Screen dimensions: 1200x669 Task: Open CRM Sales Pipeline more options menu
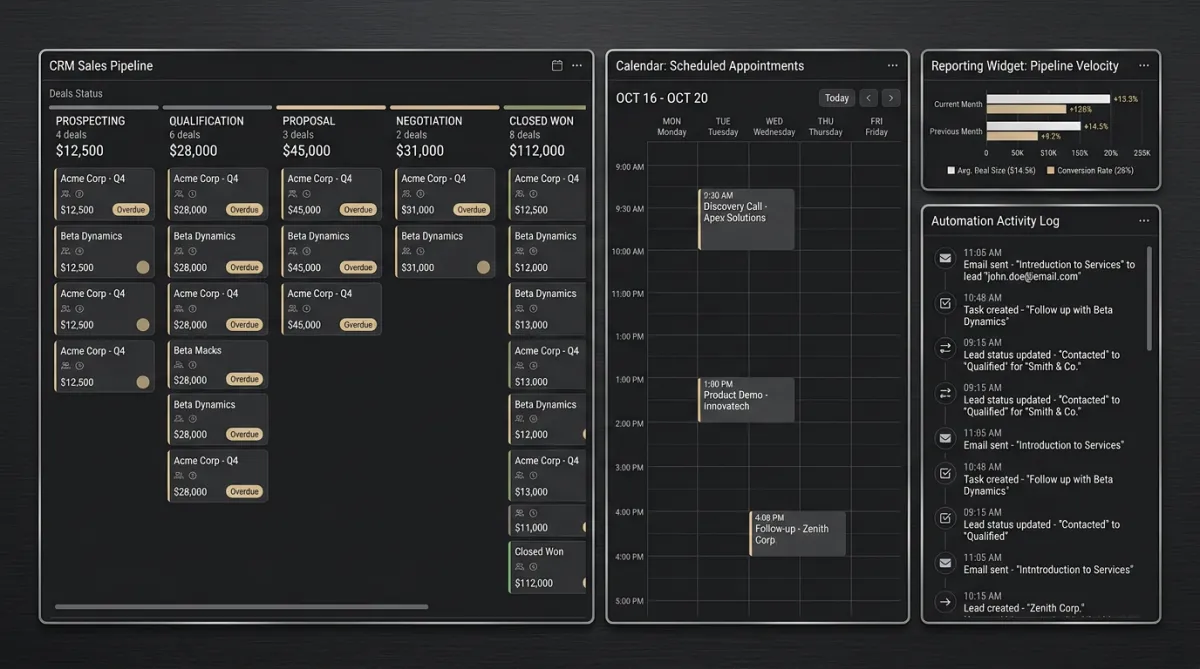(x=577, y=66)
